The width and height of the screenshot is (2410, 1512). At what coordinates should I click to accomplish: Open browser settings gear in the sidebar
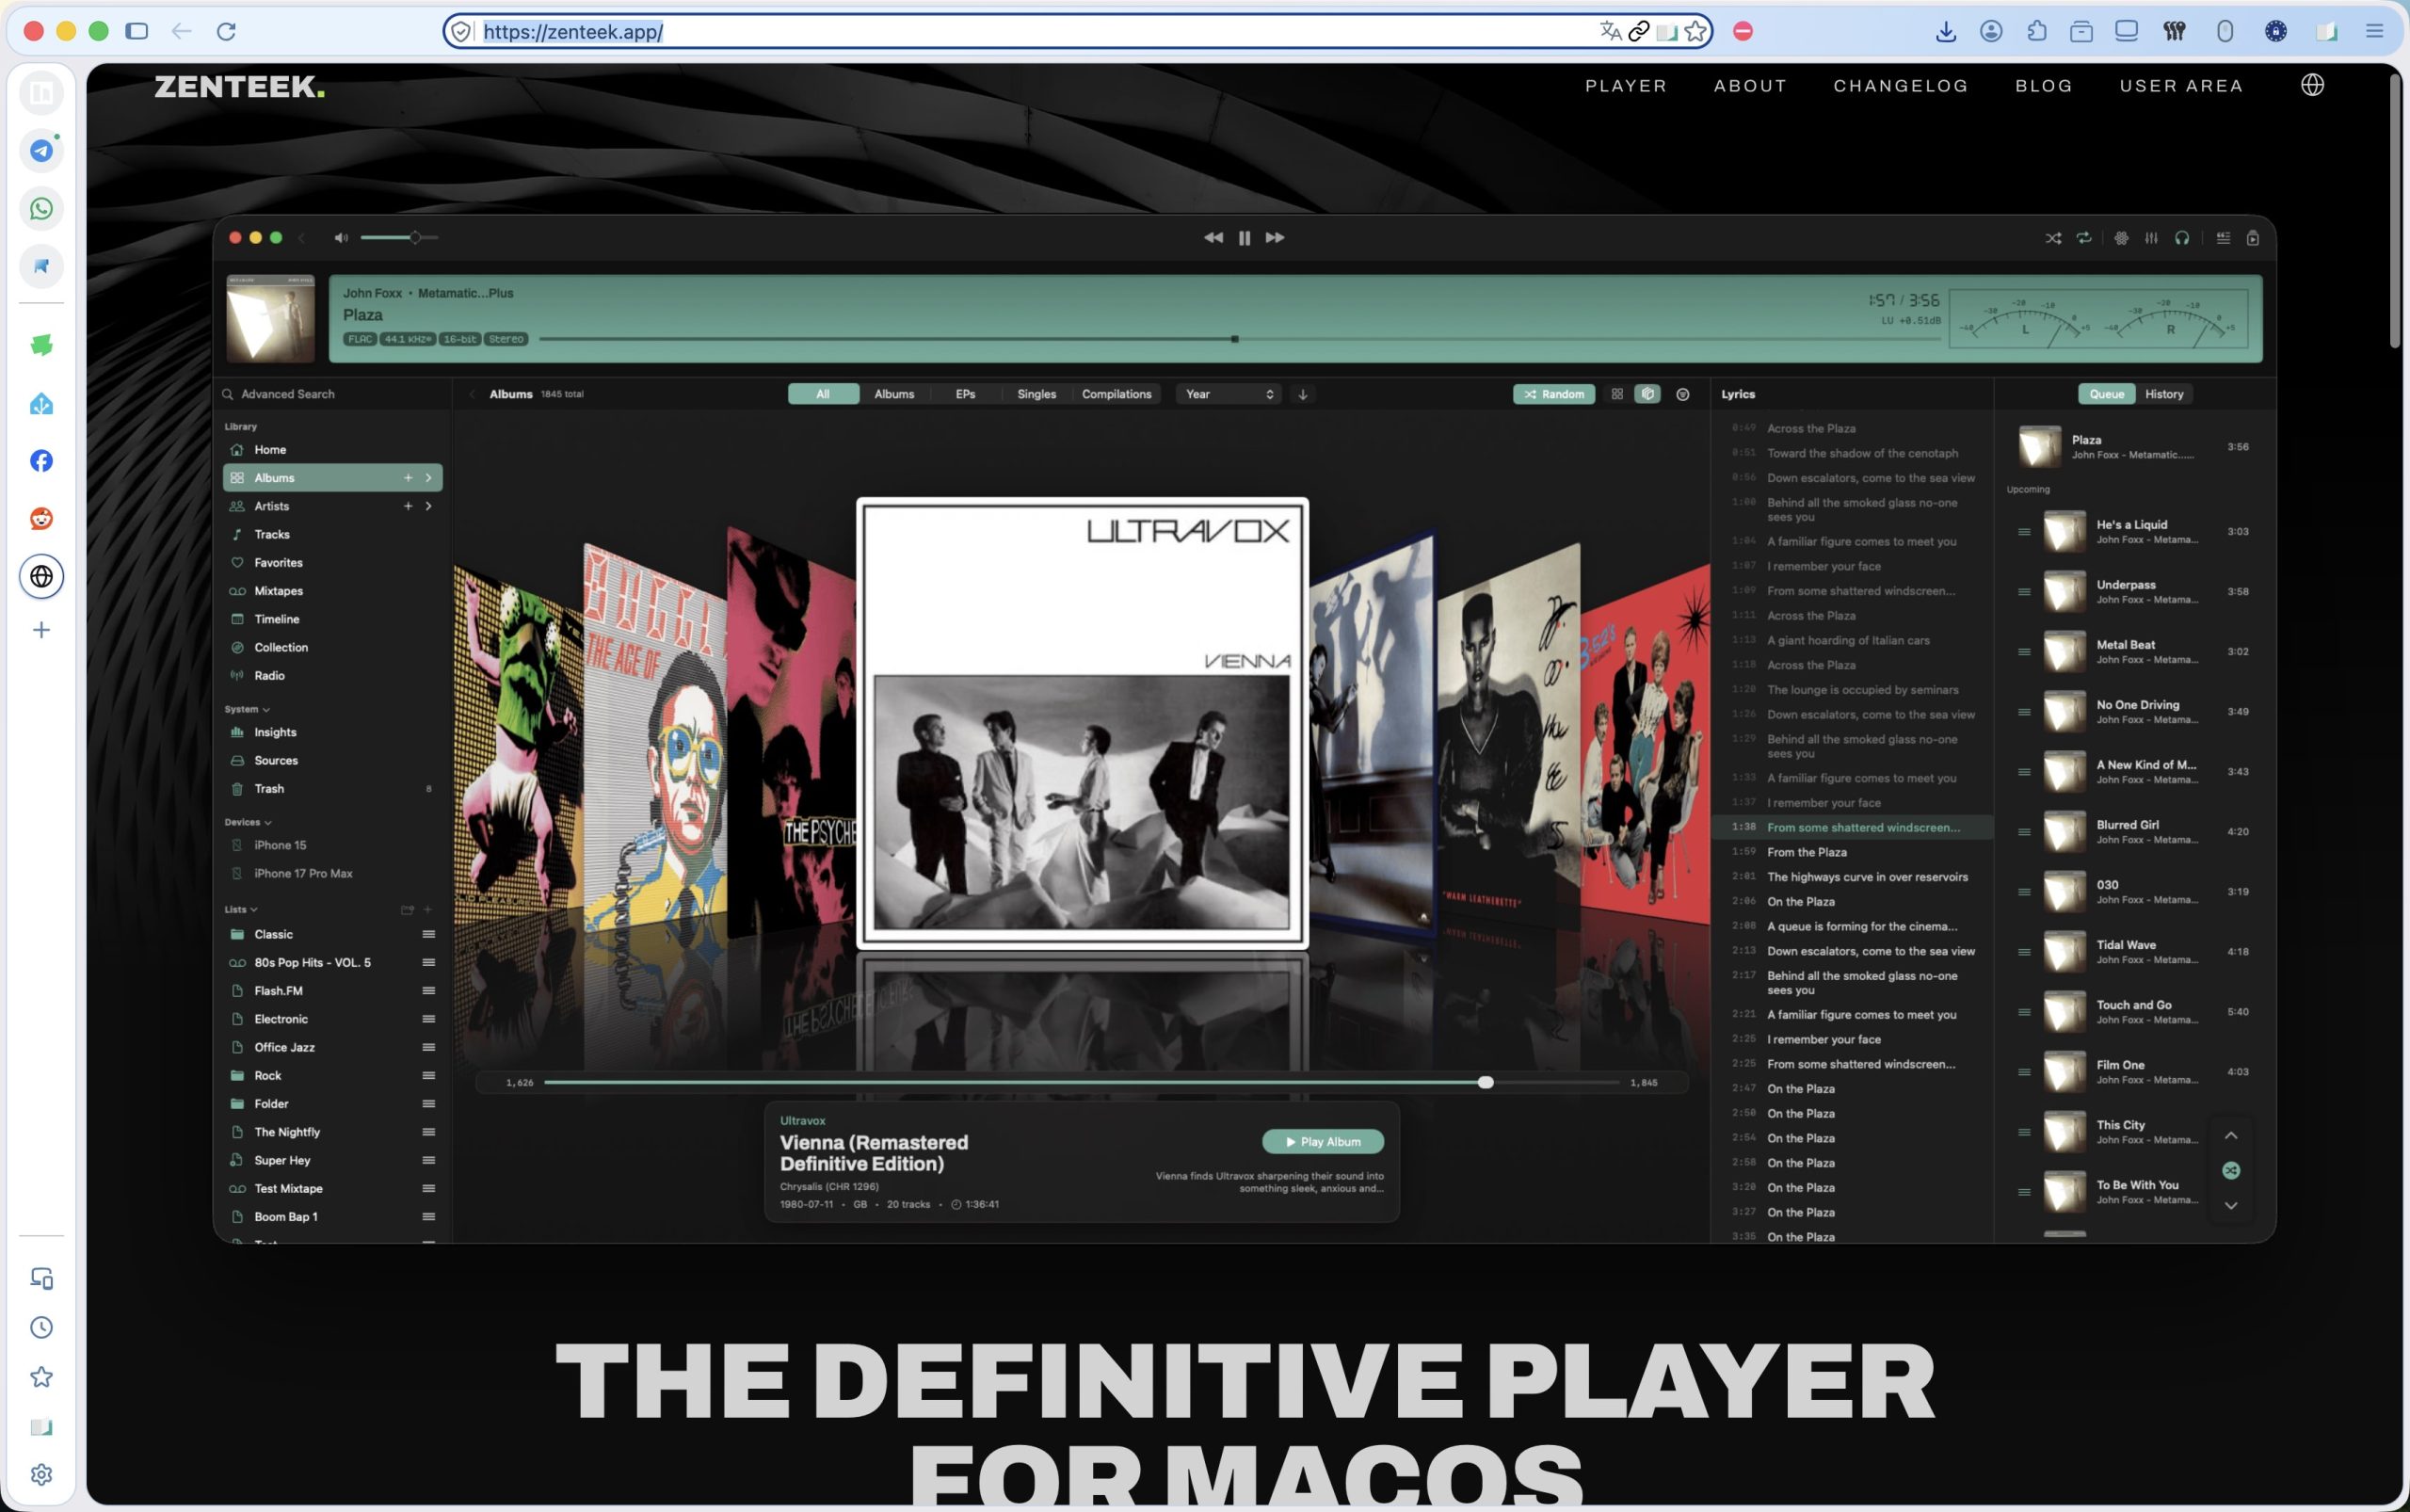click(42, 1474)
